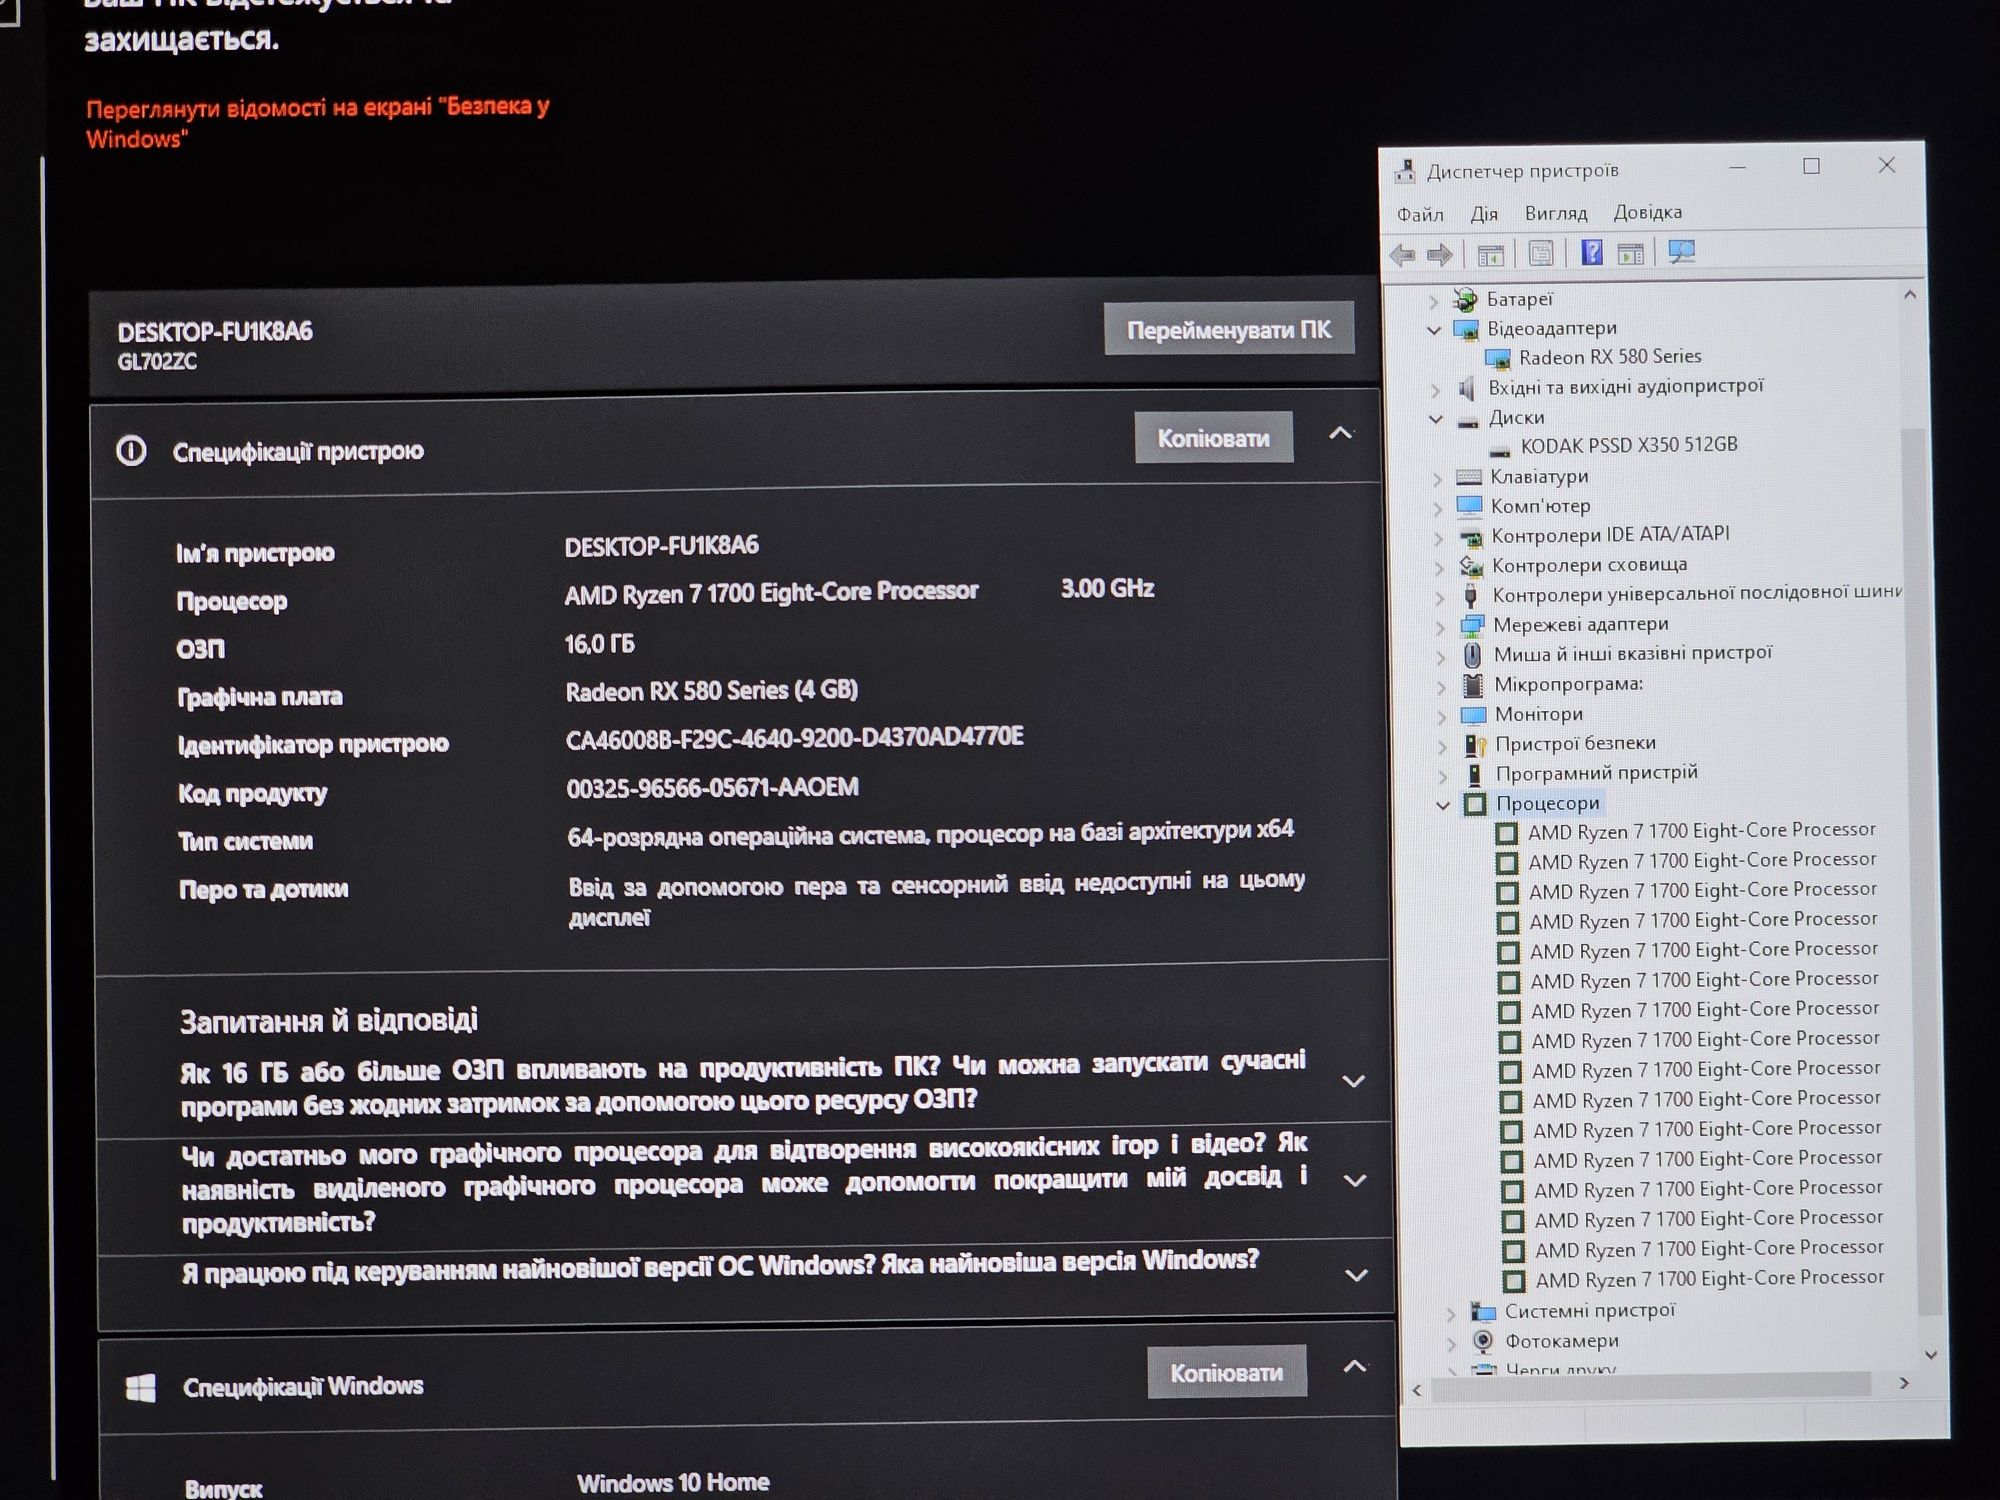The width and height of the screenshot is (2000, 1500).
Task: Select KODAK PSSD X350 512GB disk
Action: click(x=1629, y=445)
